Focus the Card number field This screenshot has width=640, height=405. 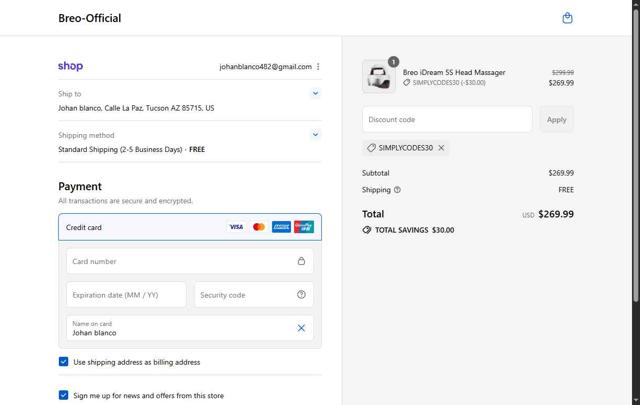[x=190, y=261]
